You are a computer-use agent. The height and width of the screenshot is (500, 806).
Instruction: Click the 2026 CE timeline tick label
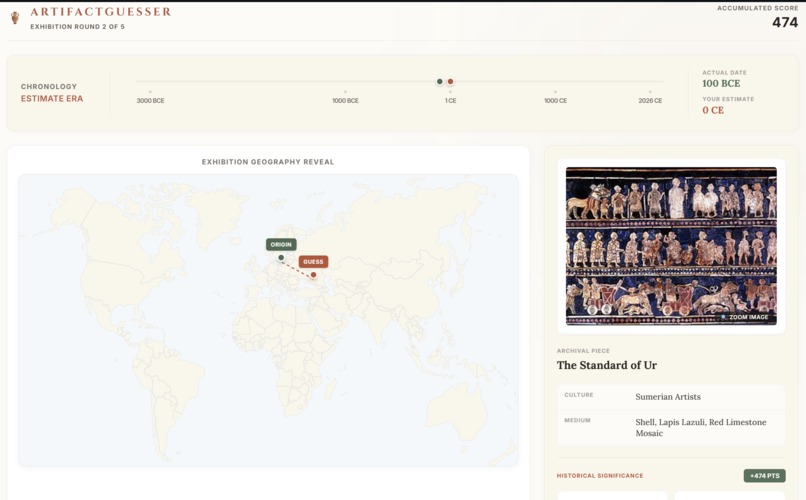pos(650,101)
